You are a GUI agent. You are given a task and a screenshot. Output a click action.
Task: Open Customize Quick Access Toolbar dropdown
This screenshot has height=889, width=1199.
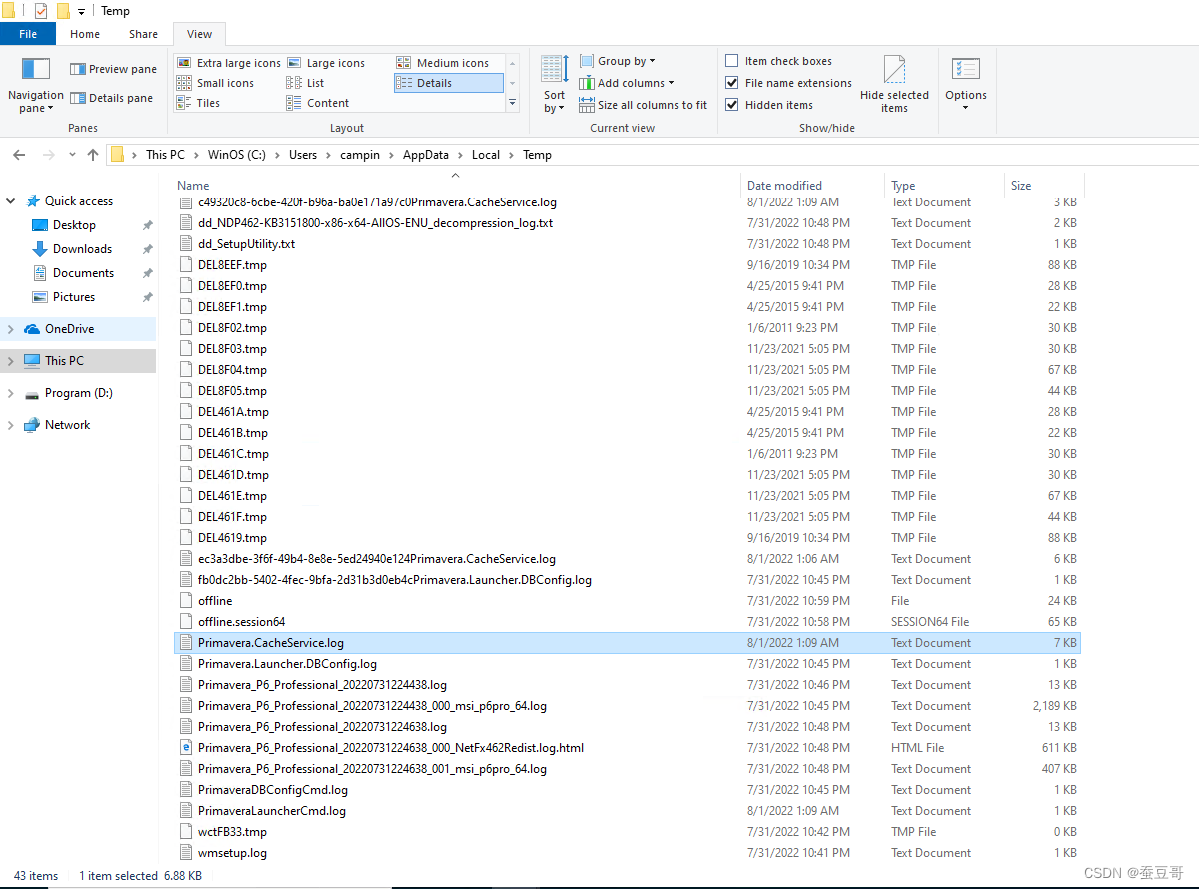(x=81, y=11)
